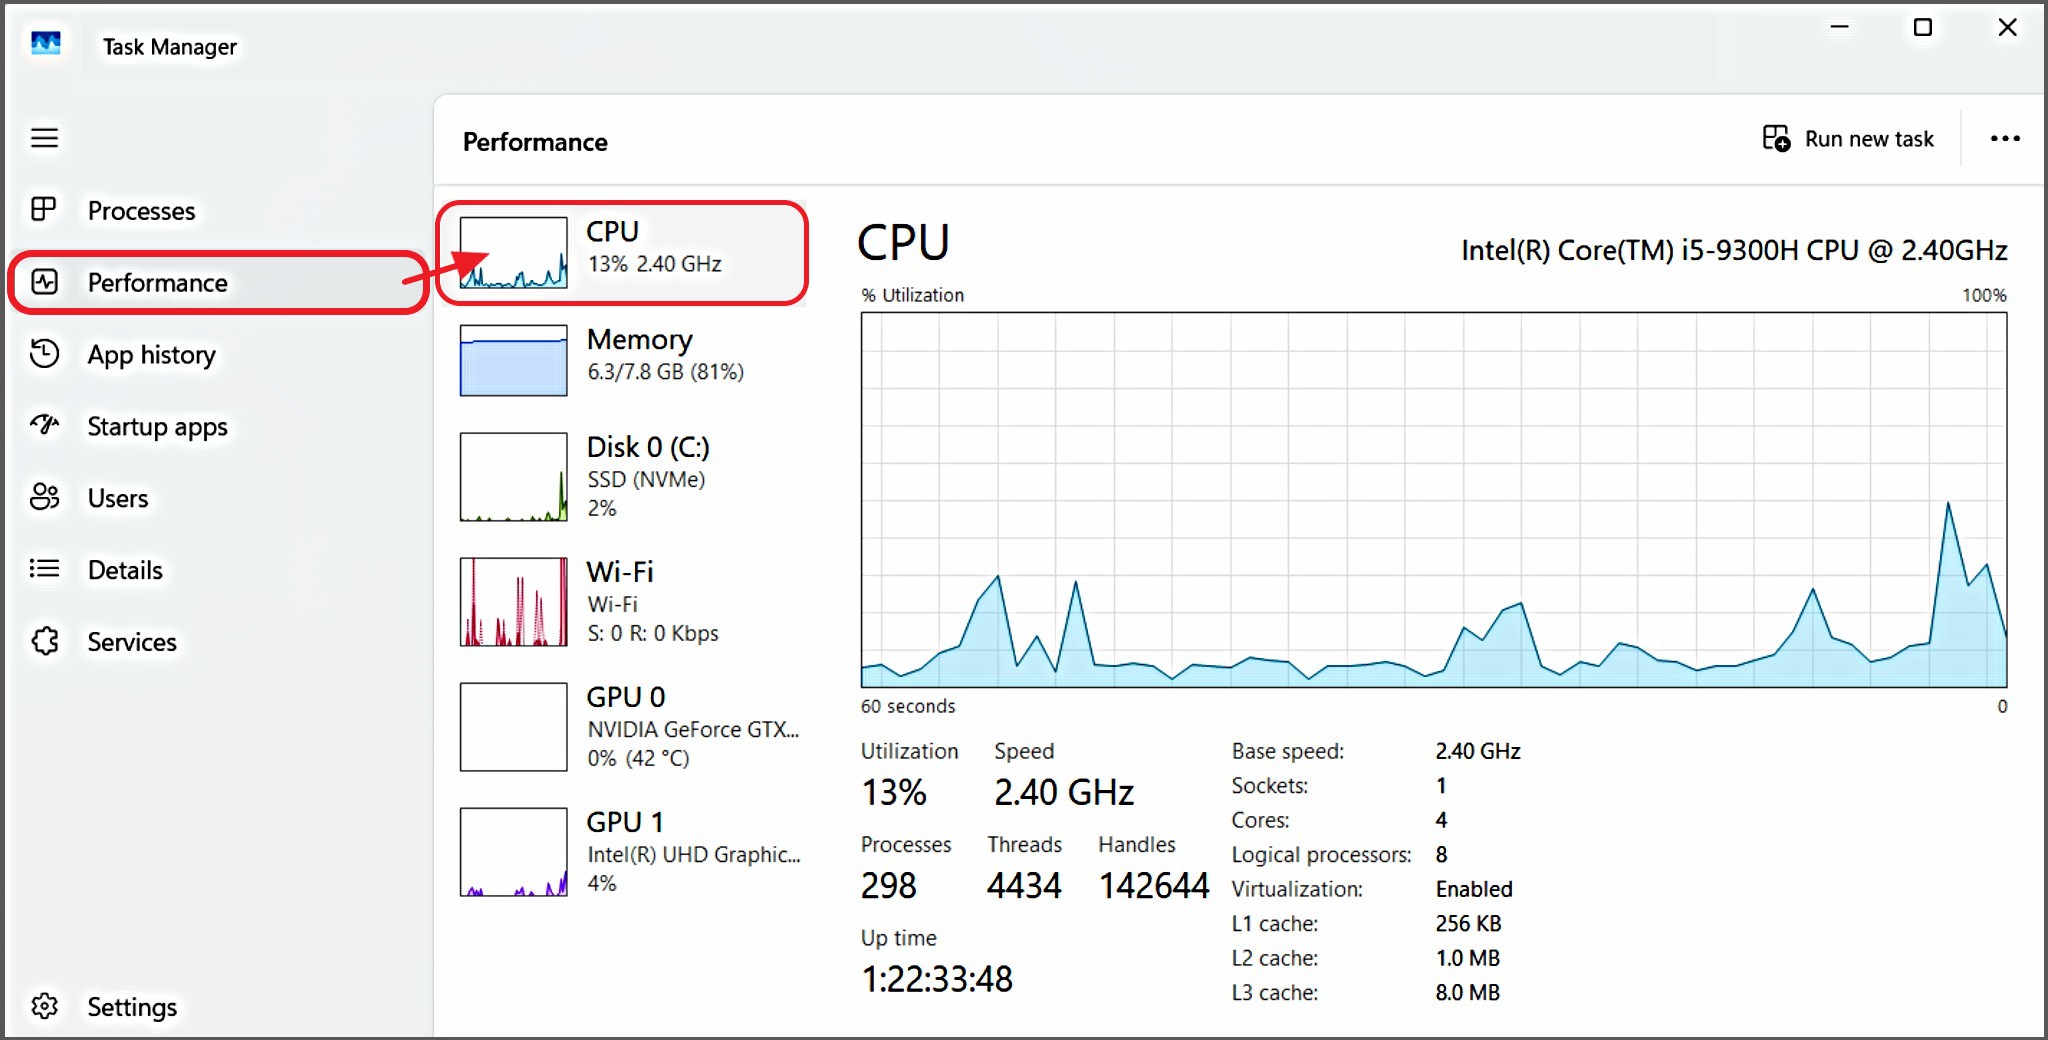
Task: Show GPU 1 Intel UHD Graphics performance
Action: click(513, 852)
